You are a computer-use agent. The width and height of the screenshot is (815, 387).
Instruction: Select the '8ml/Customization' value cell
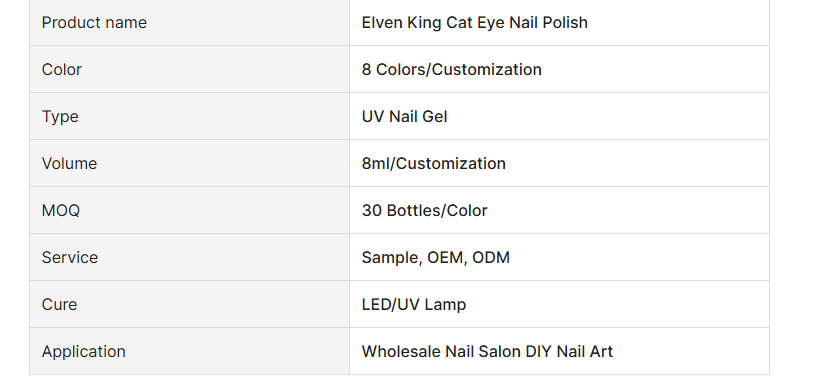559,163
